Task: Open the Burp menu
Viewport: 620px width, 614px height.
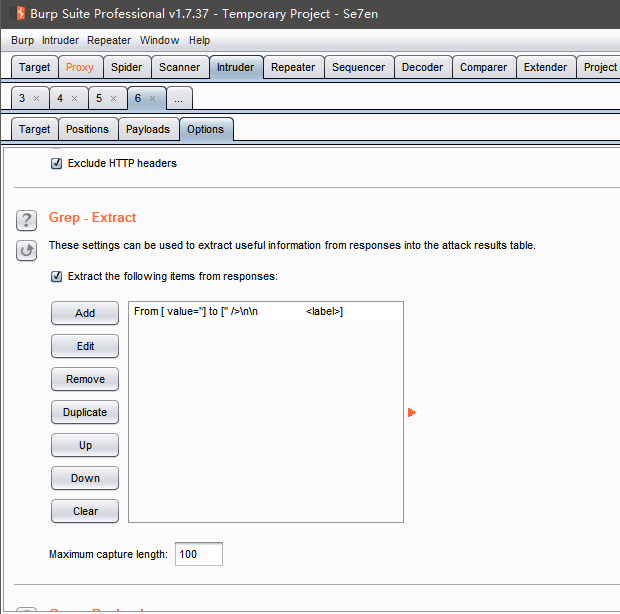Action: point(23,40)
